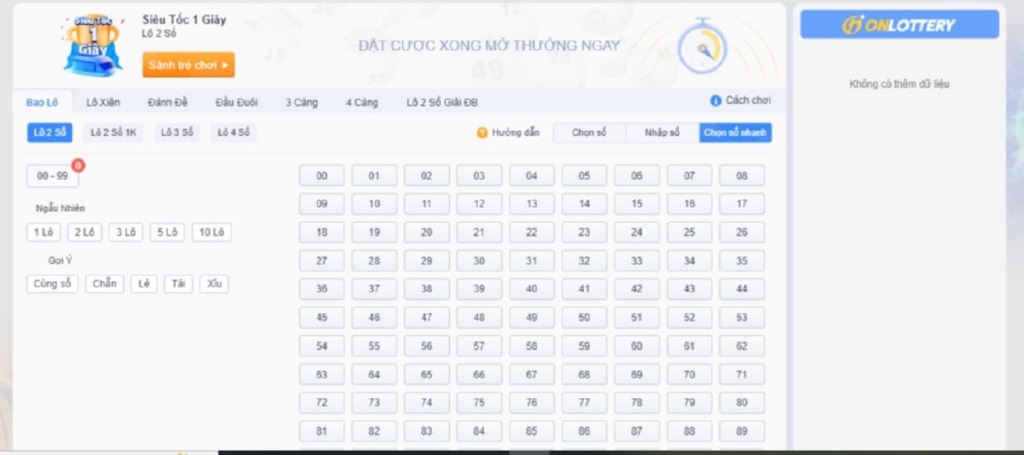Click the Gợi Ý label
1024x455 pixels.
(x=60, y=260)
